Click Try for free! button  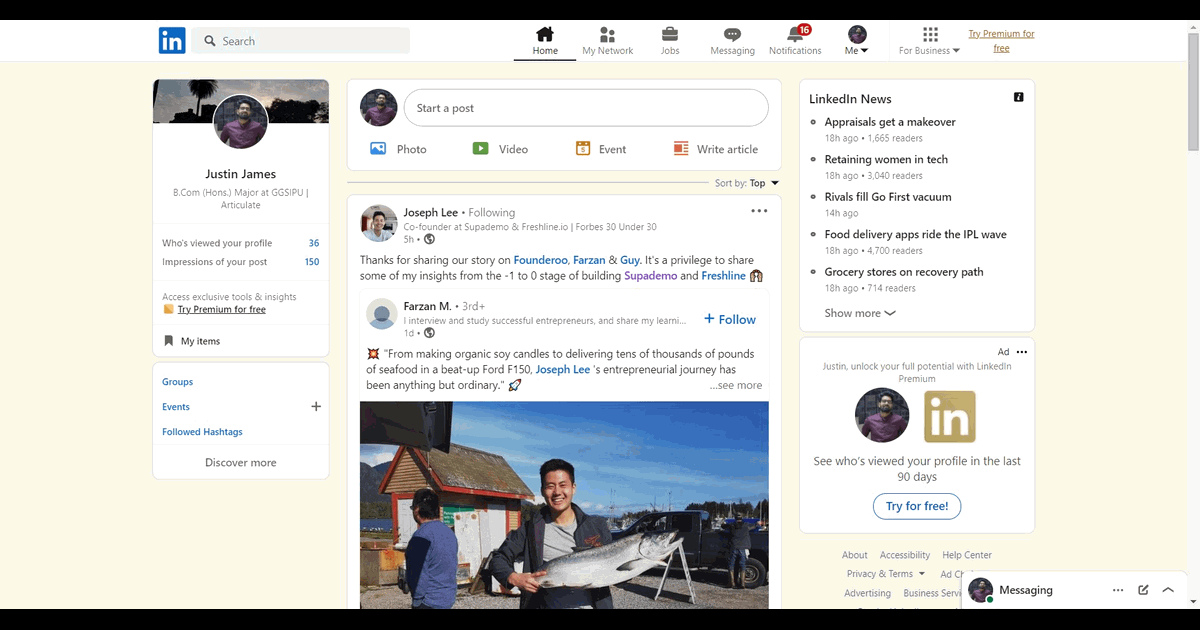[917, 506]
